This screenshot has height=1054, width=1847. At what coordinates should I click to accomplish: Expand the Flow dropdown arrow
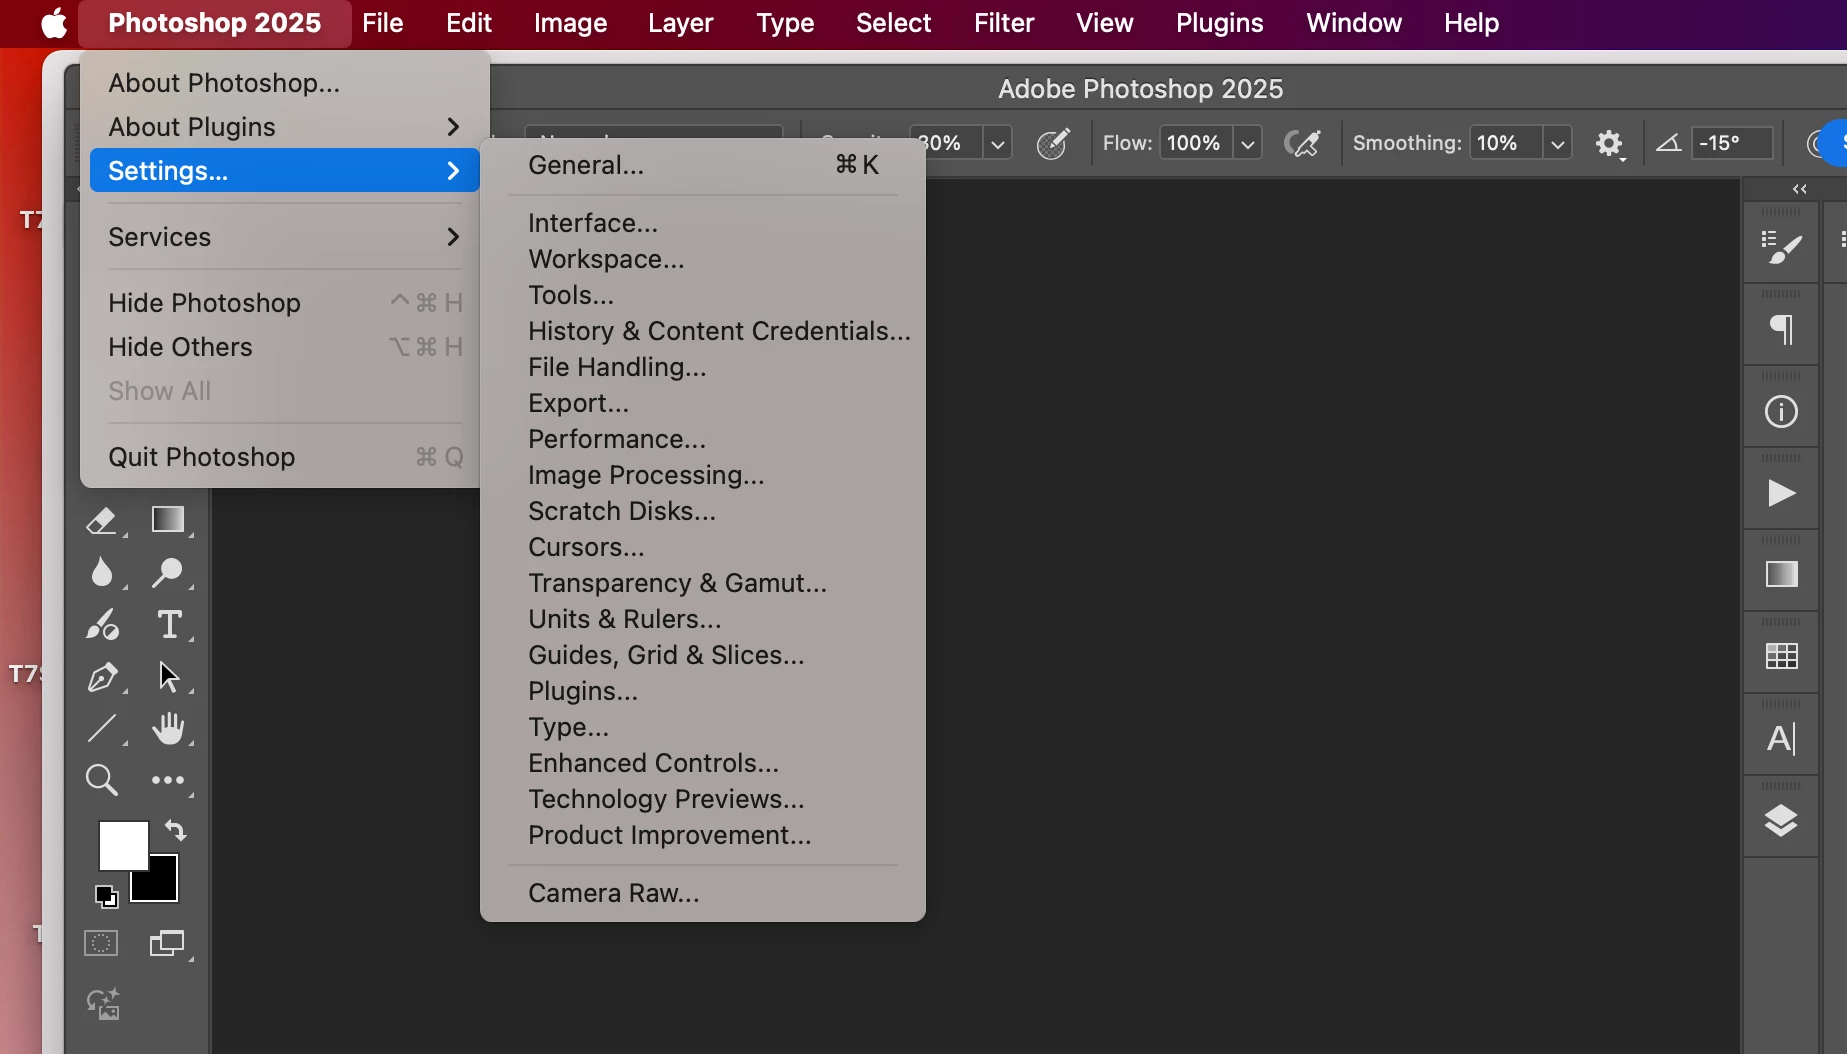point(1248,144)
